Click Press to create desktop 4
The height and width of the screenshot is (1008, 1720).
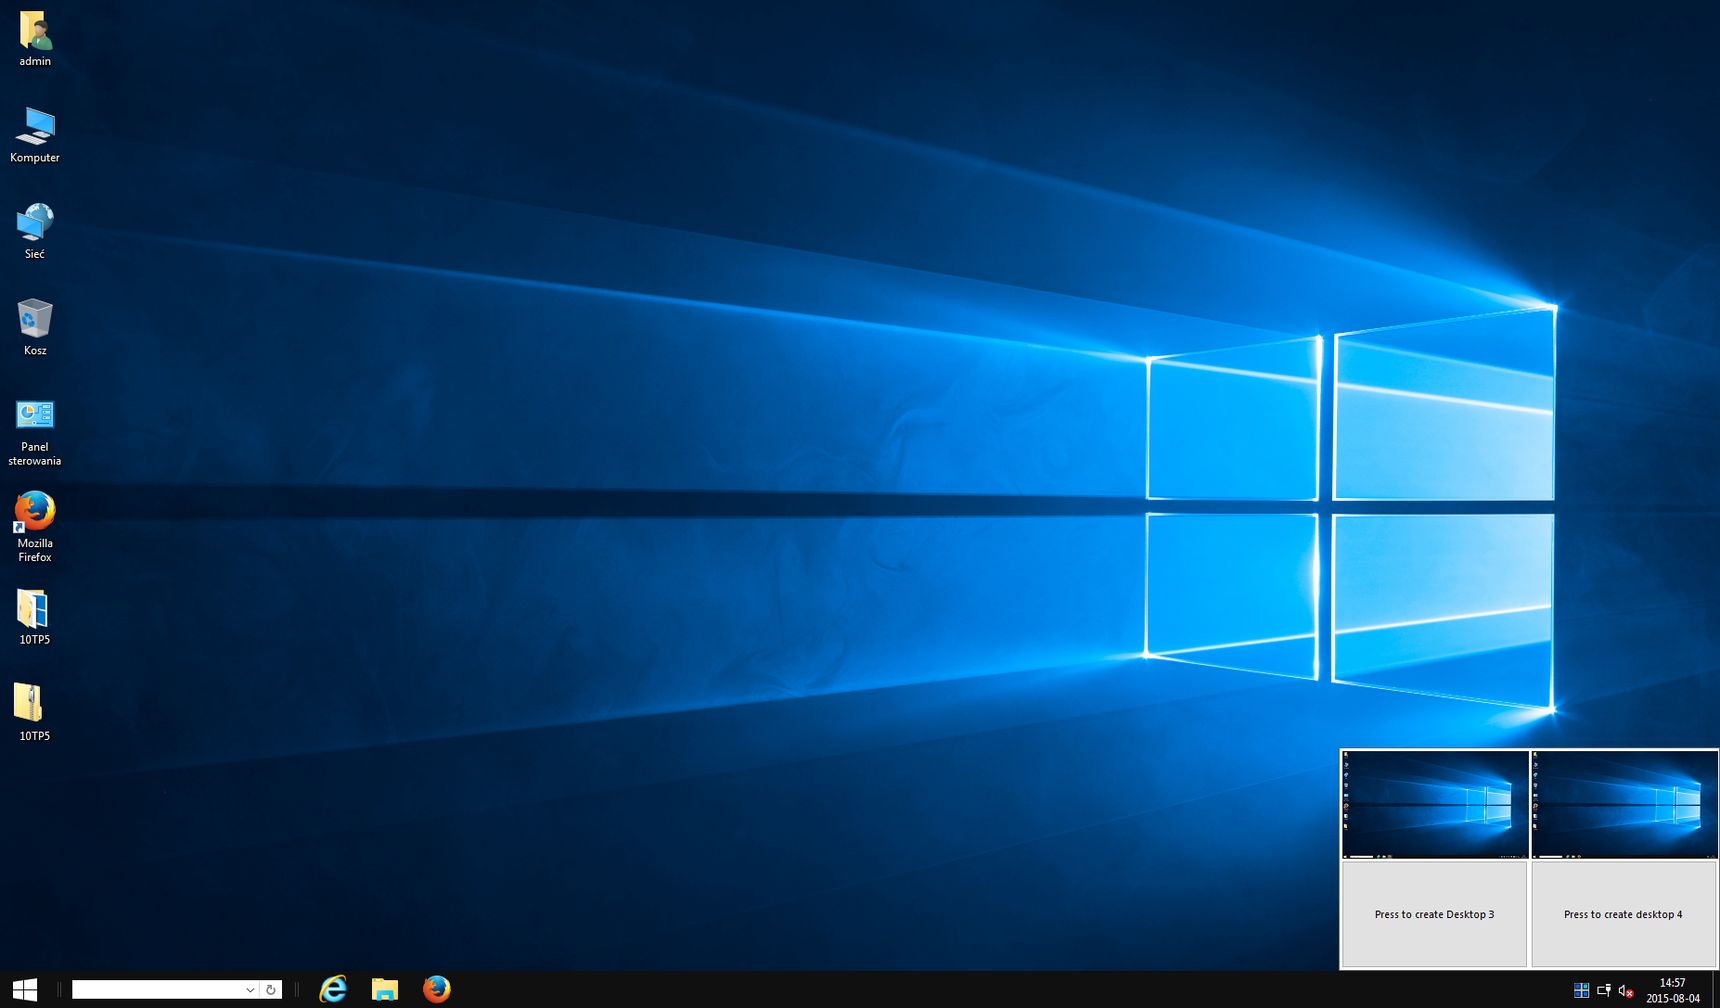(1623, 914)
